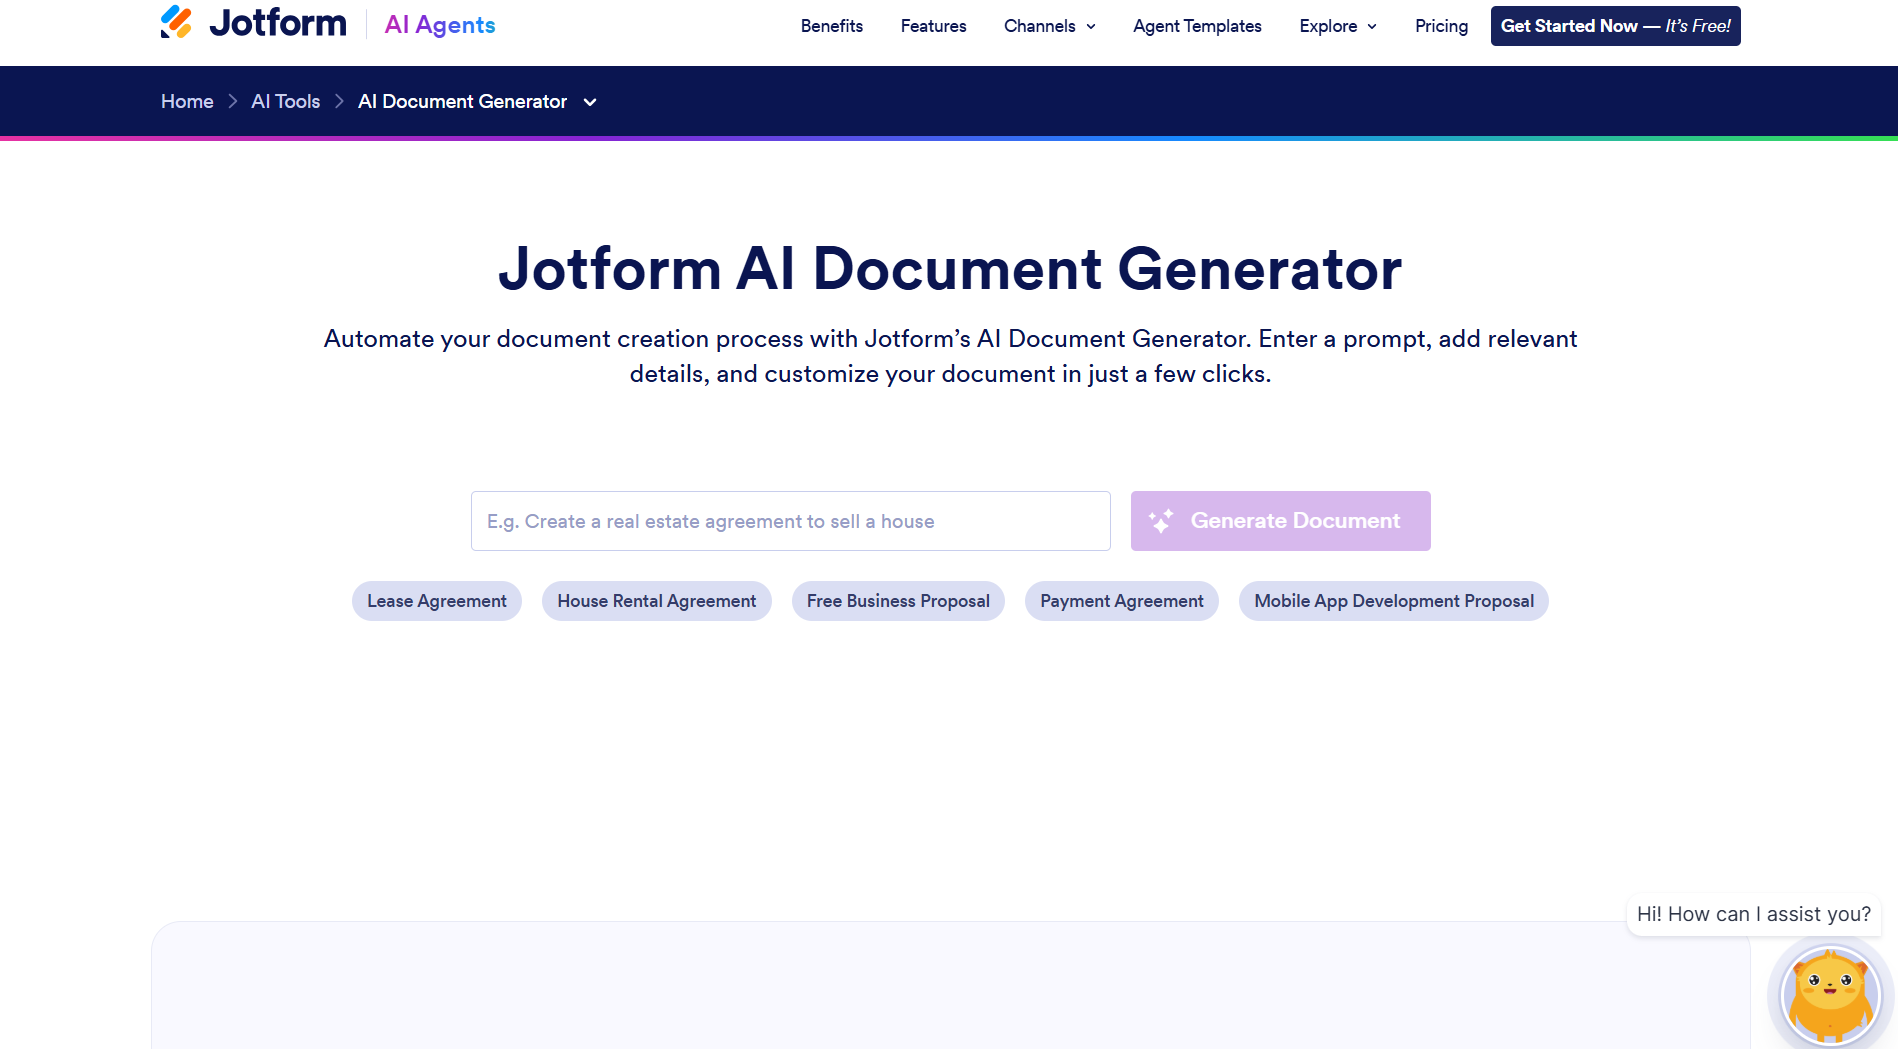Open Agent Templates in the navigation
The width and height of the screenshot is (1898, 1049).
(x=1197, y=26)
